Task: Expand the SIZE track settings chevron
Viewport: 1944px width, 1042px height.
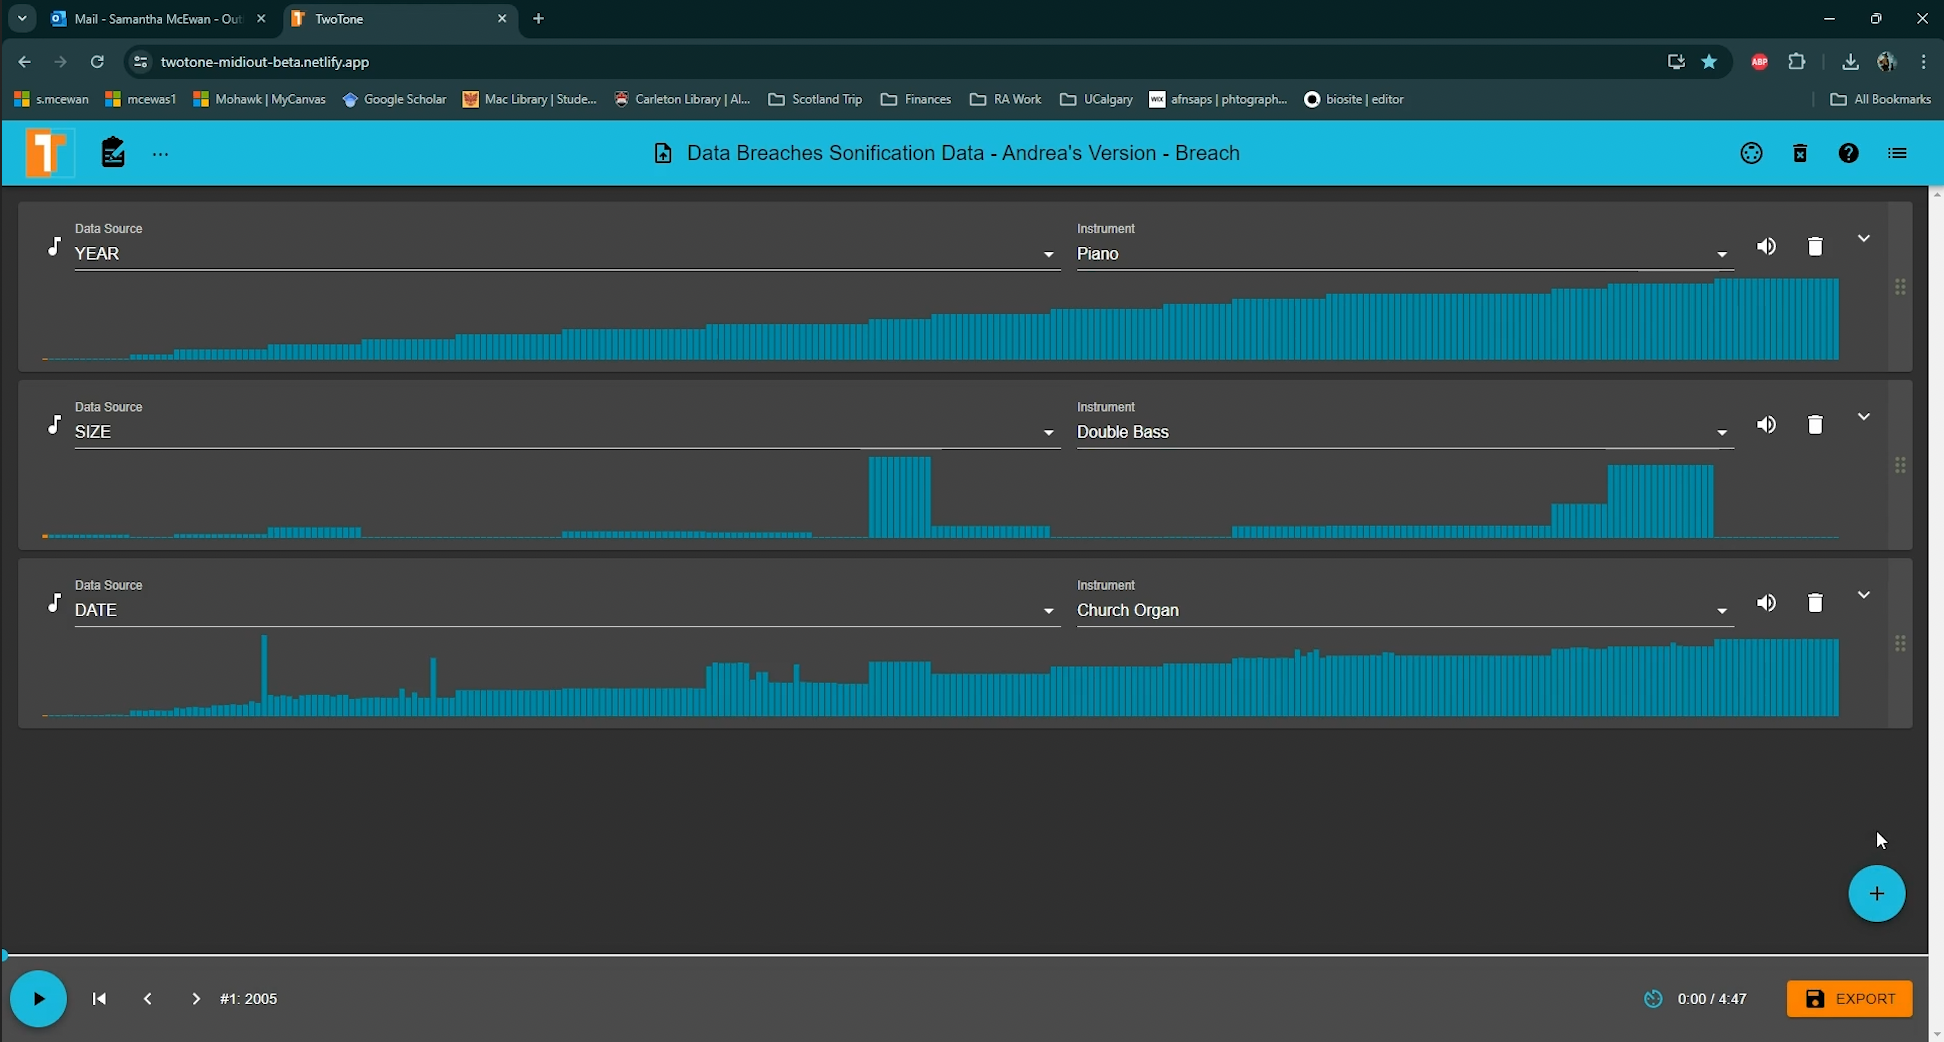Action: pos(1864,416)
